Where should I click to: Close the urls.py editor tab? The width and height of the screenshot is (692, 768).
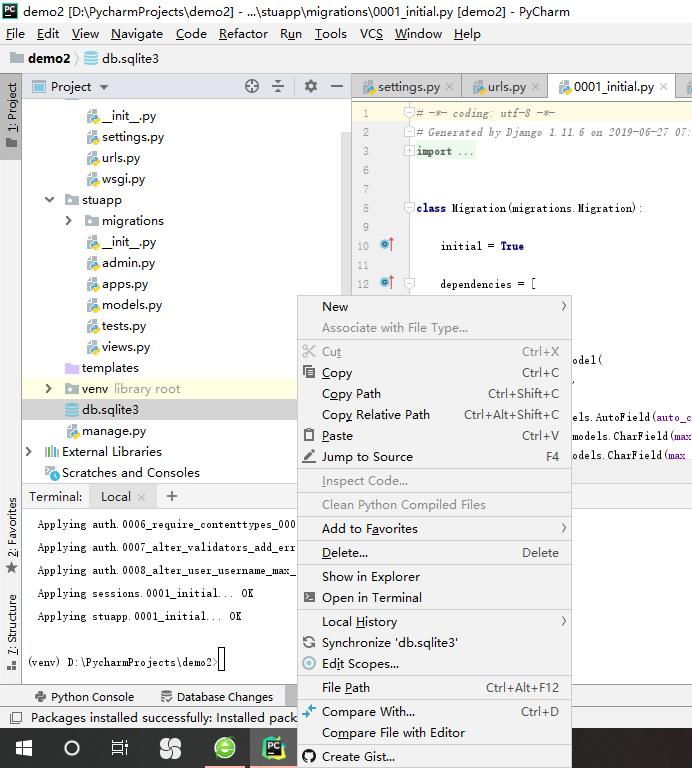535,87
